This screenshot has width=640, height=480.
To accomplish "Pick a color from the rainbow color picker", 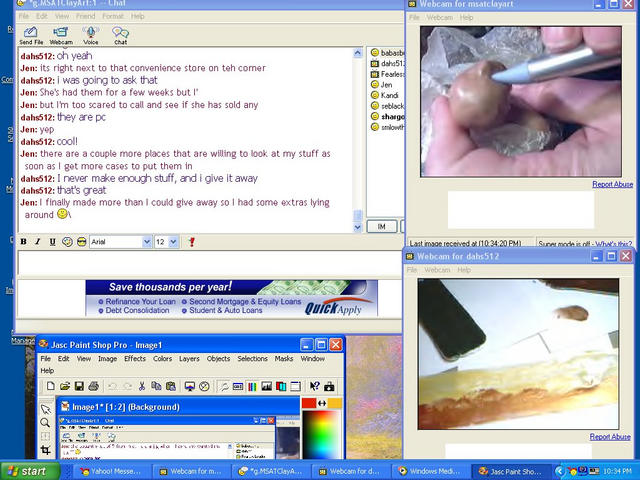I will coord(322,434).
